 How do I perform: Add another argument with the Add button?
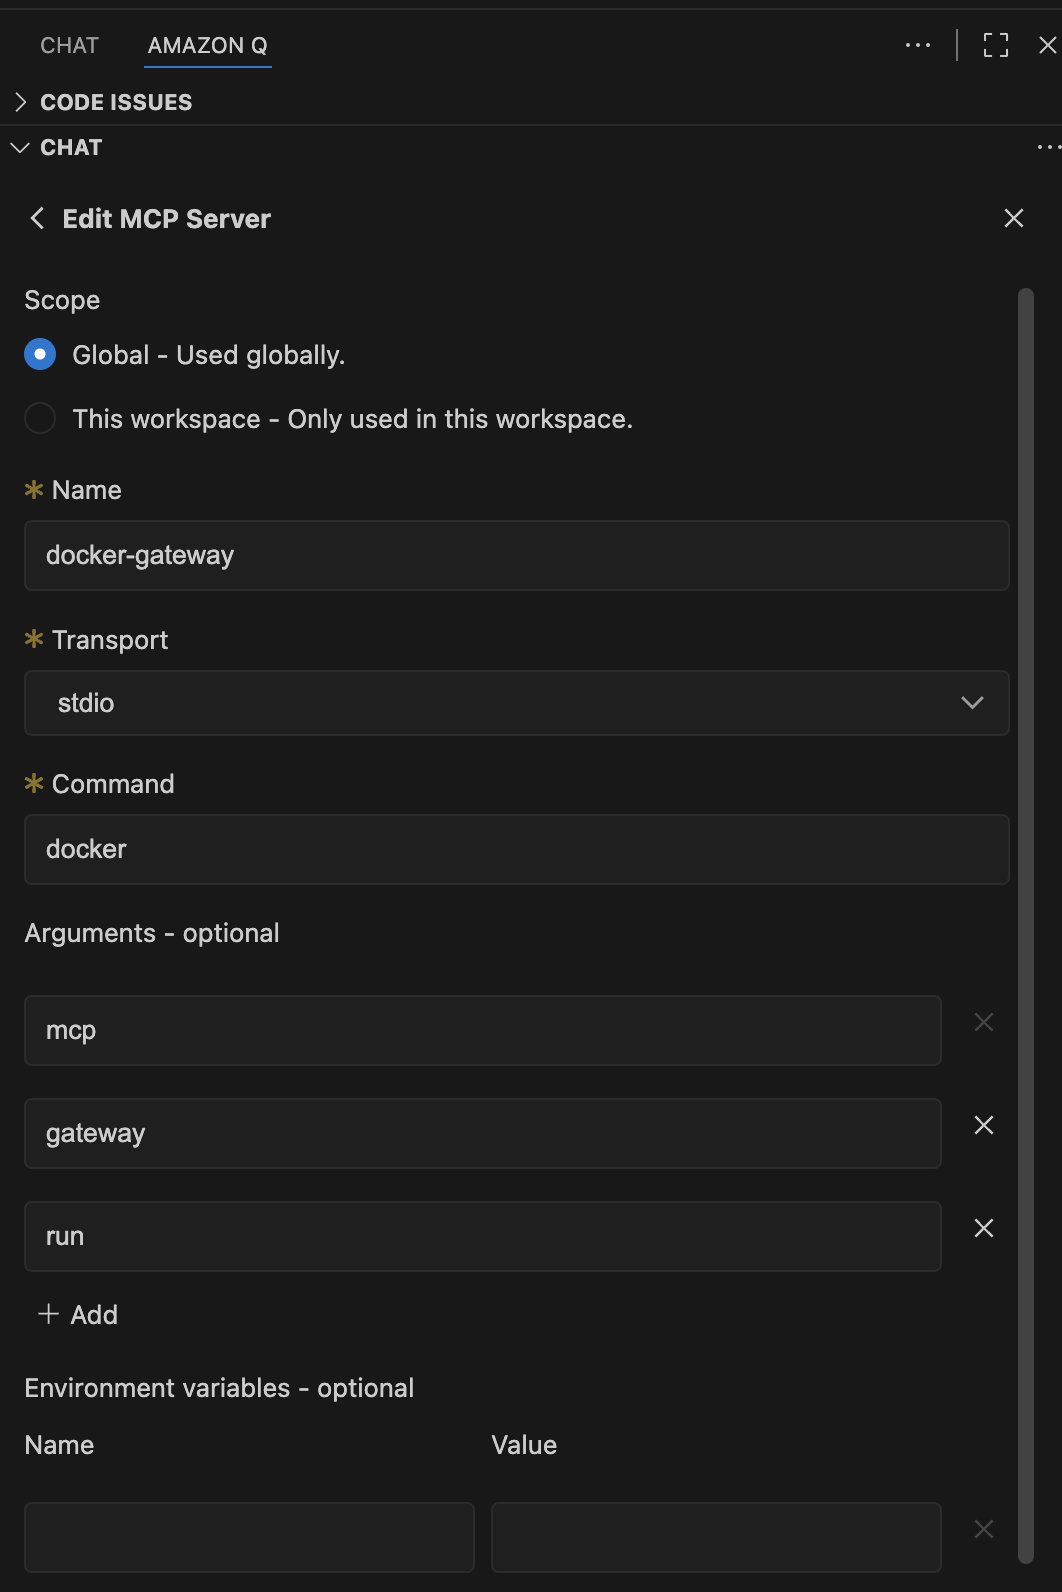pyautogui.click(x=78, y=1314)
